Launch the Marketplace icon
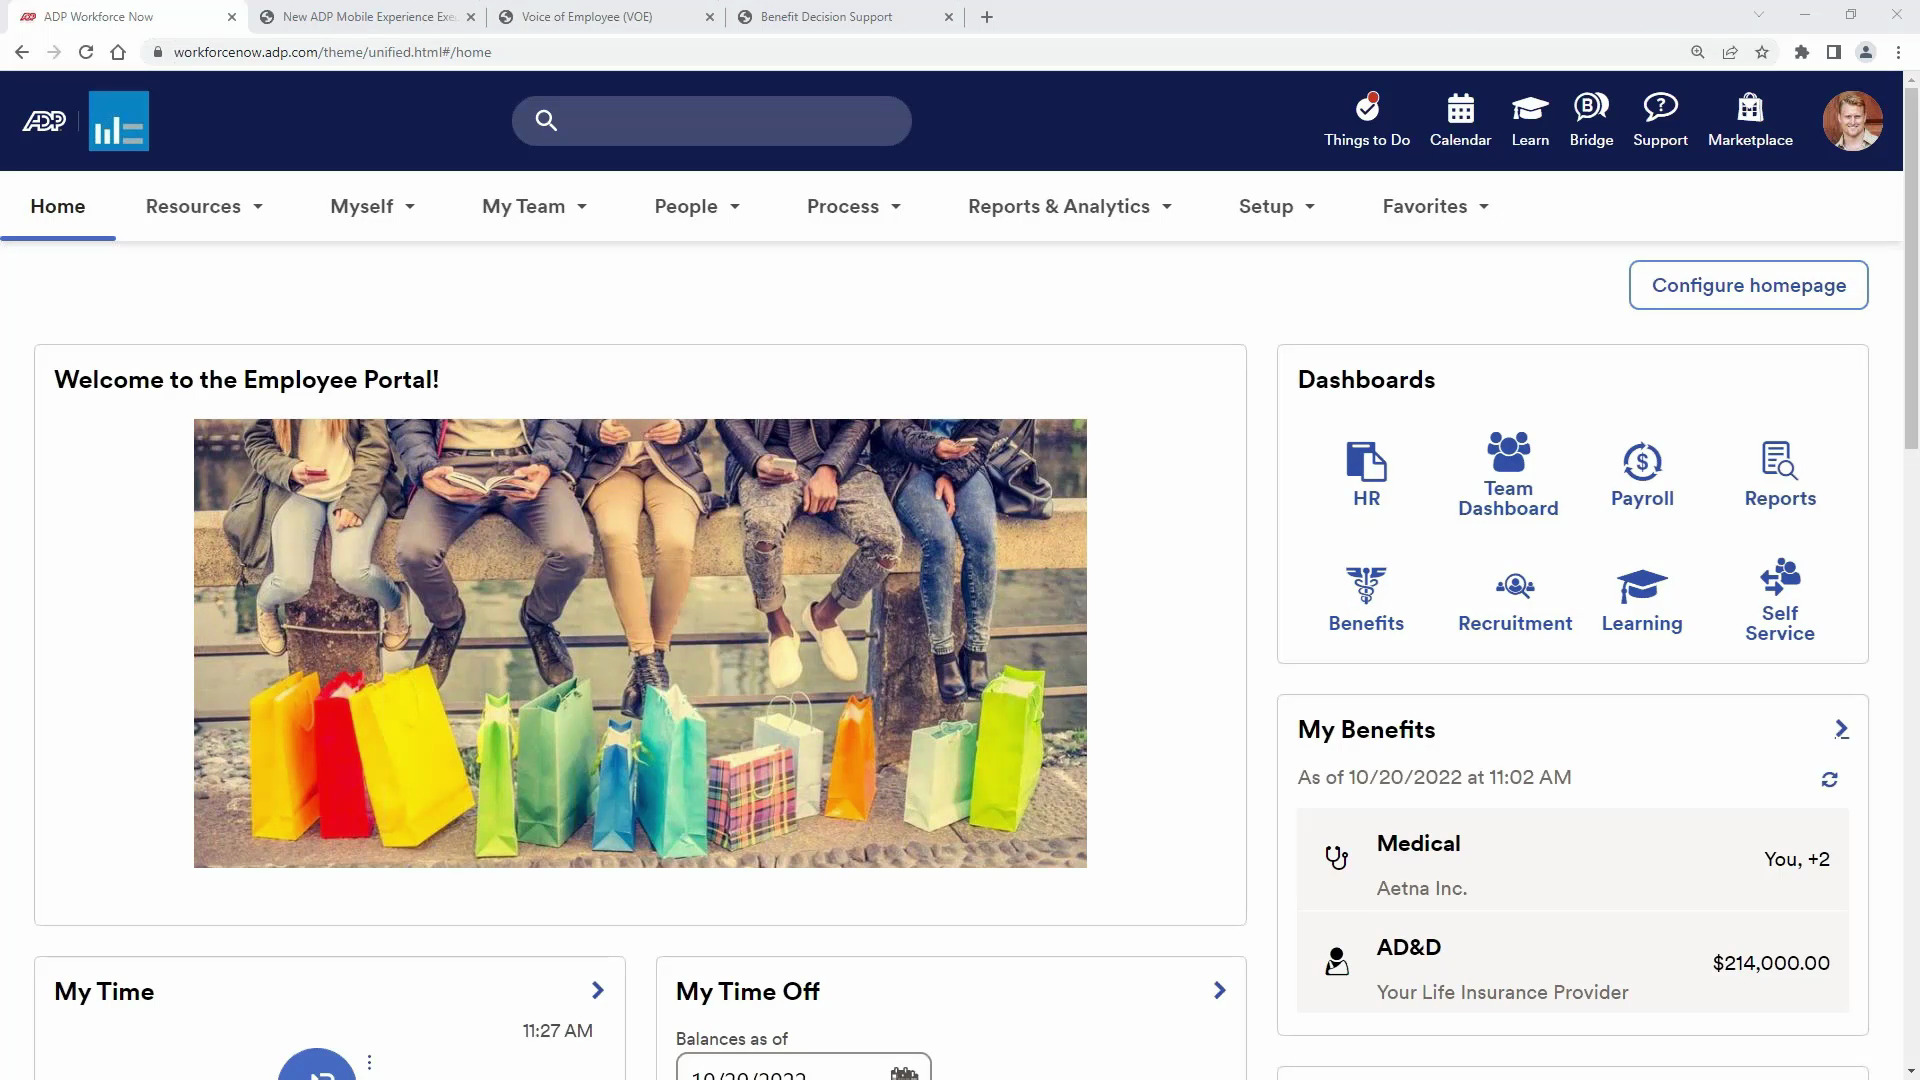Screen dimensions: 1920x1080 tap(1749, 120)
